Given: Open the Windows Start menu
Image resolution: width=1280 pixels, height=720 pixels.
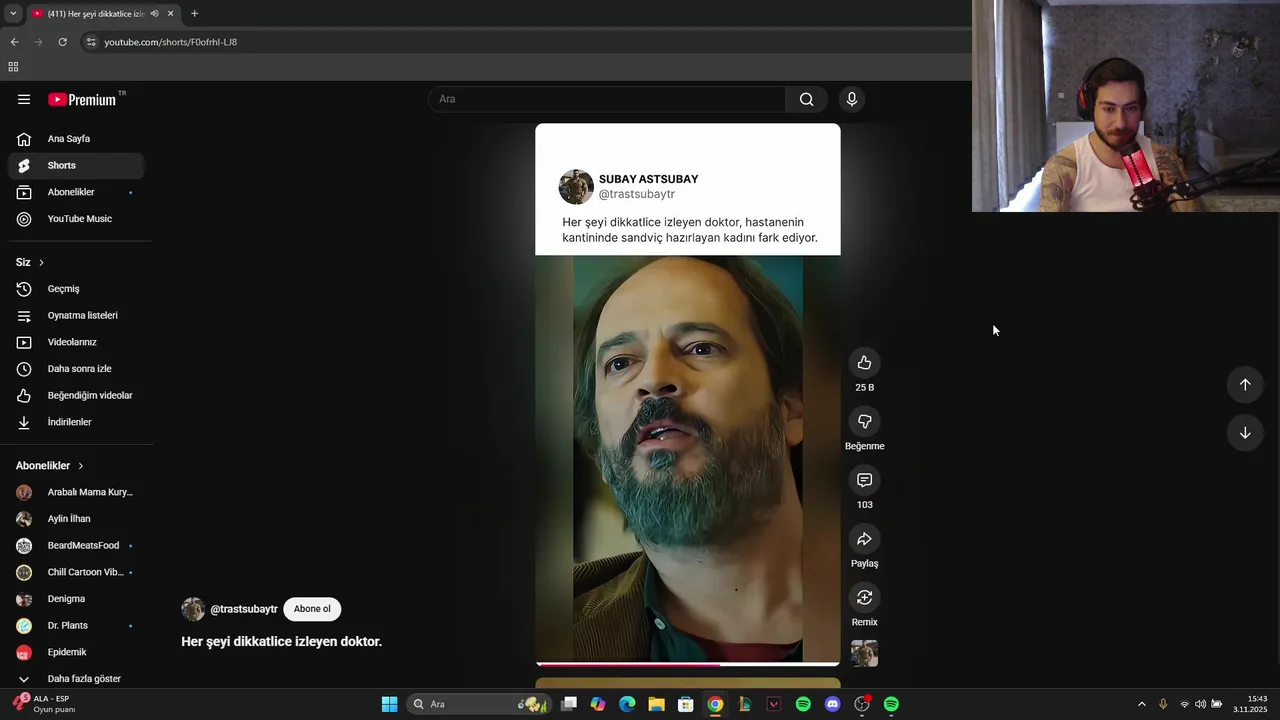Looking at the screenshot, I should [x=389, y=704].
